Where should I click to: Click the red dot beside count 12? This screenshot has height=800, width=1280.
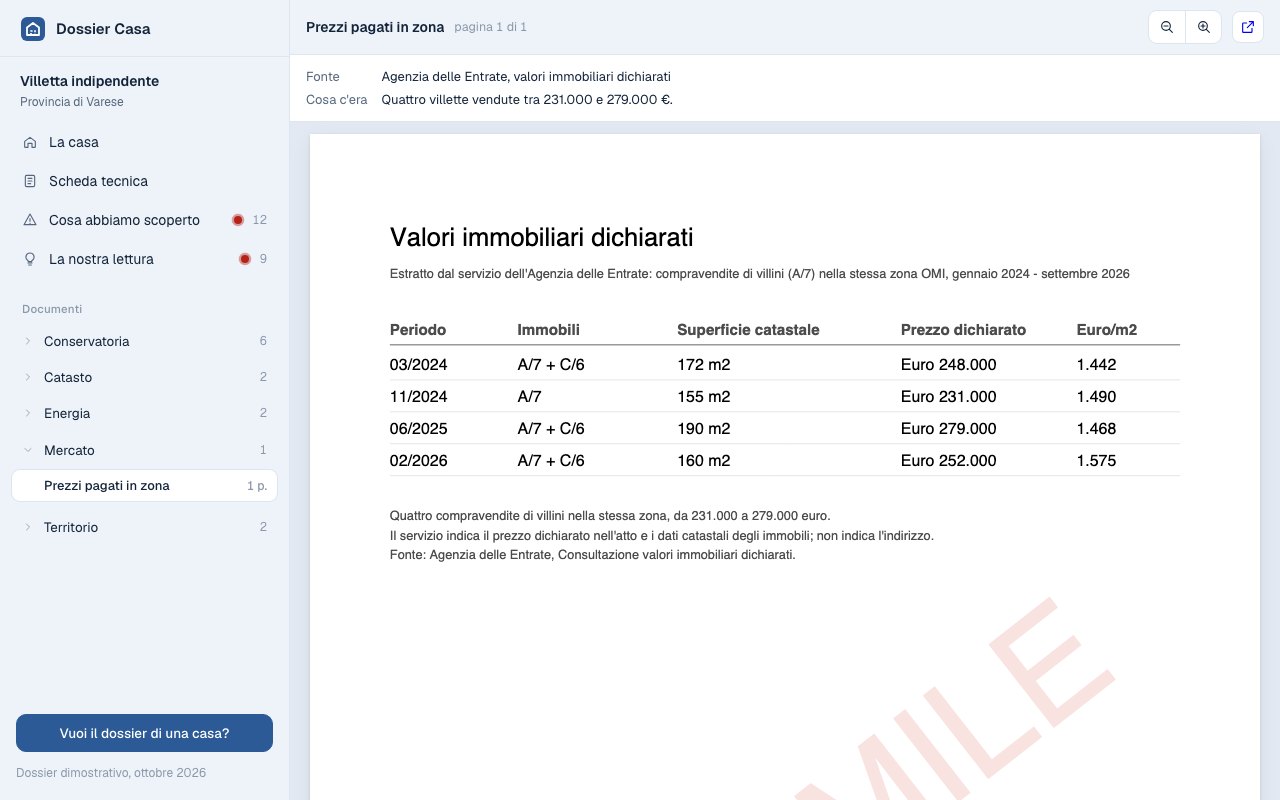coord(238,220)
